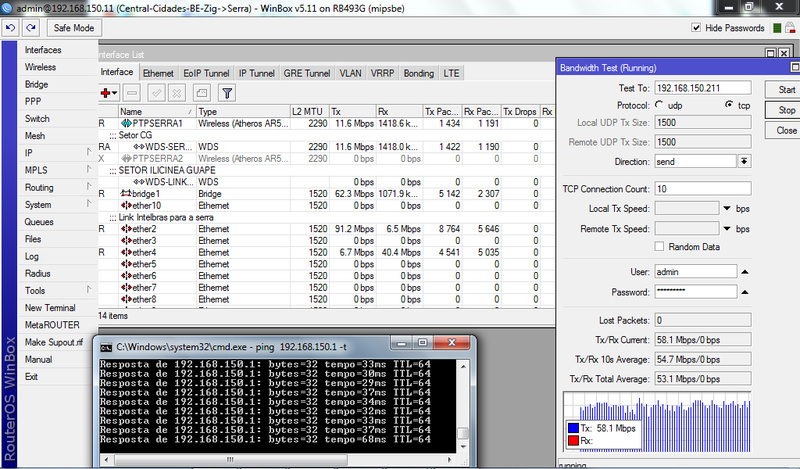Viewport: 800px width, 469px height.
Task: Click the blue Tx legend color swatch
Action: [573, 429]
